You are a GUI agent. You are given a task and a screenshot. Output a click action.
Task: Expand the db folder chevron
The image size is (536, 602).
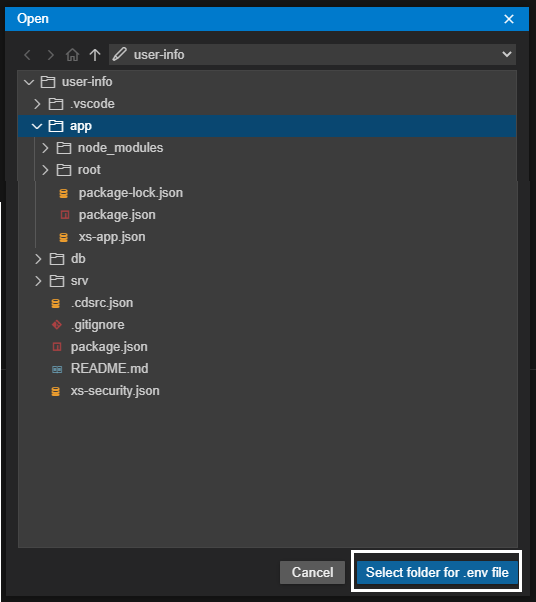[x=38, y=259]
